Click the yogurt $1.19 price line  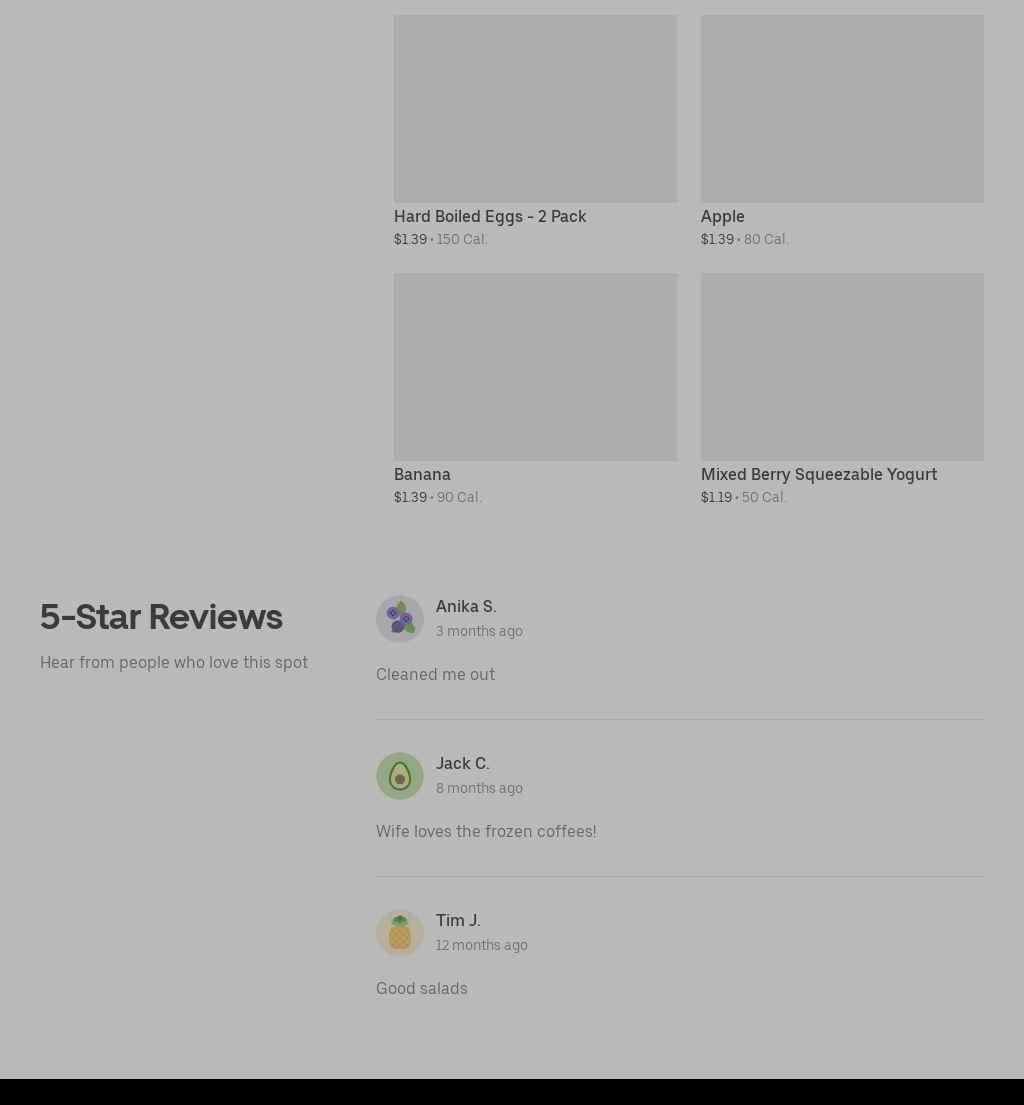pos(744,497)
